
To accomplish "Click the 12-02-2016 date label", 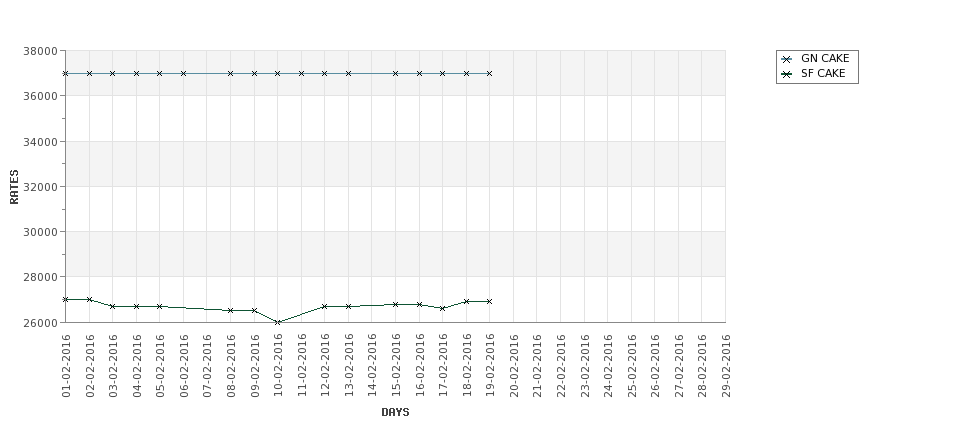I will (325, 366).
